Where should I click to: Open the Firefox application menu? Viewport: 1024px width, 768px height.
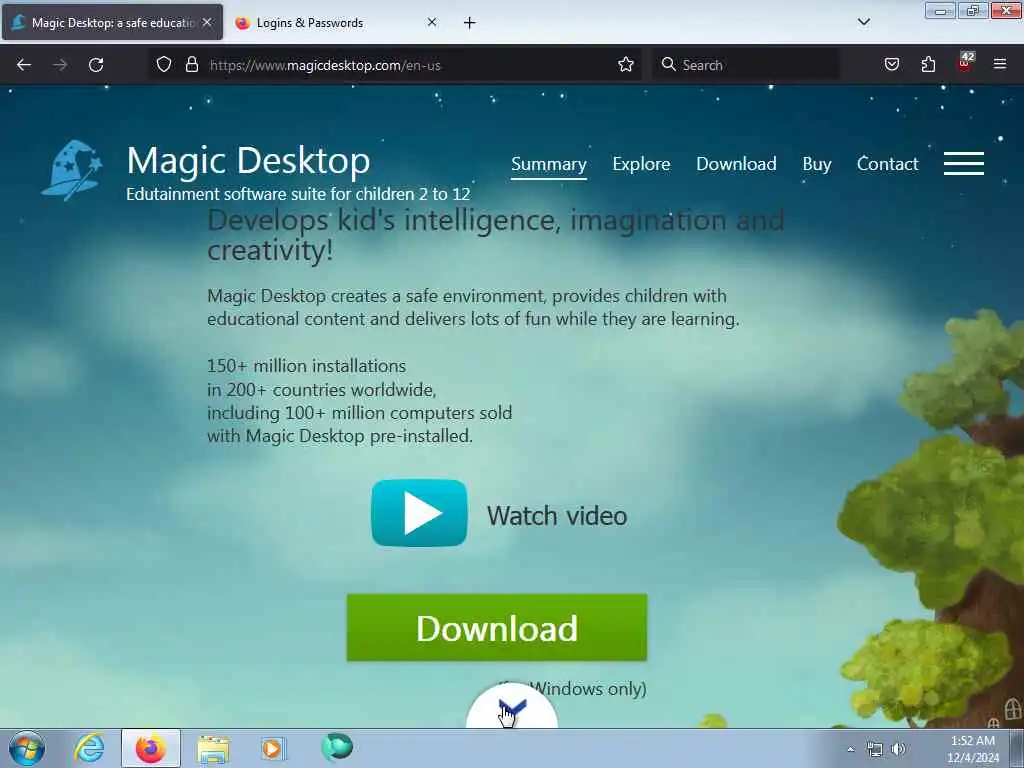coord(1000,64)
